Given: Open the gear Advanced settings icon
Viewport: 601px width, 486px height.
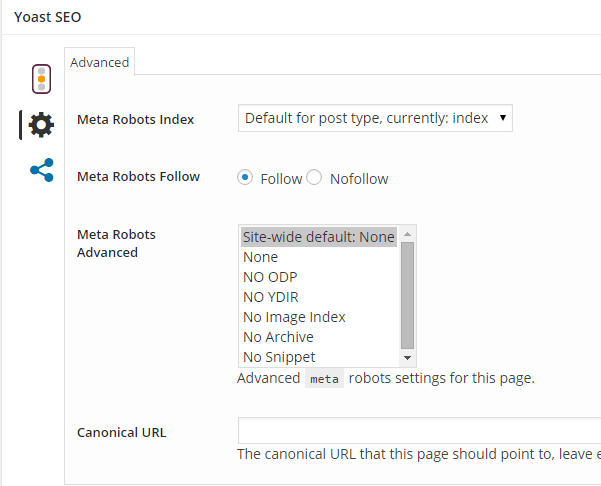Looking at the screenshot, I should [41, 125].
